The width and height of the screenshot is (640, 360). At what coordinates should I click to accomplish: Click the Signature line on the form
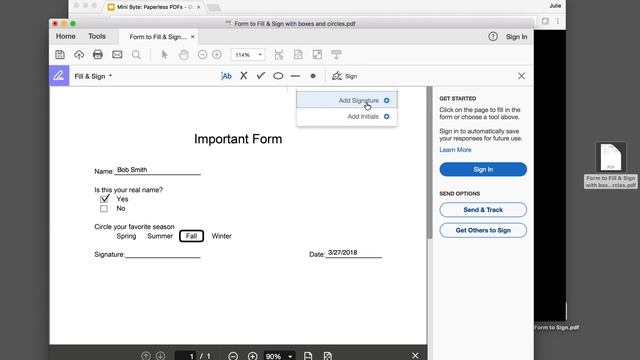pos(162,254)
